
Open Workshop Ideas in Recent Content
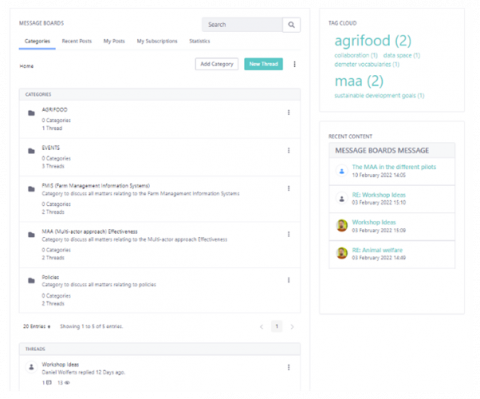[374, 222]
